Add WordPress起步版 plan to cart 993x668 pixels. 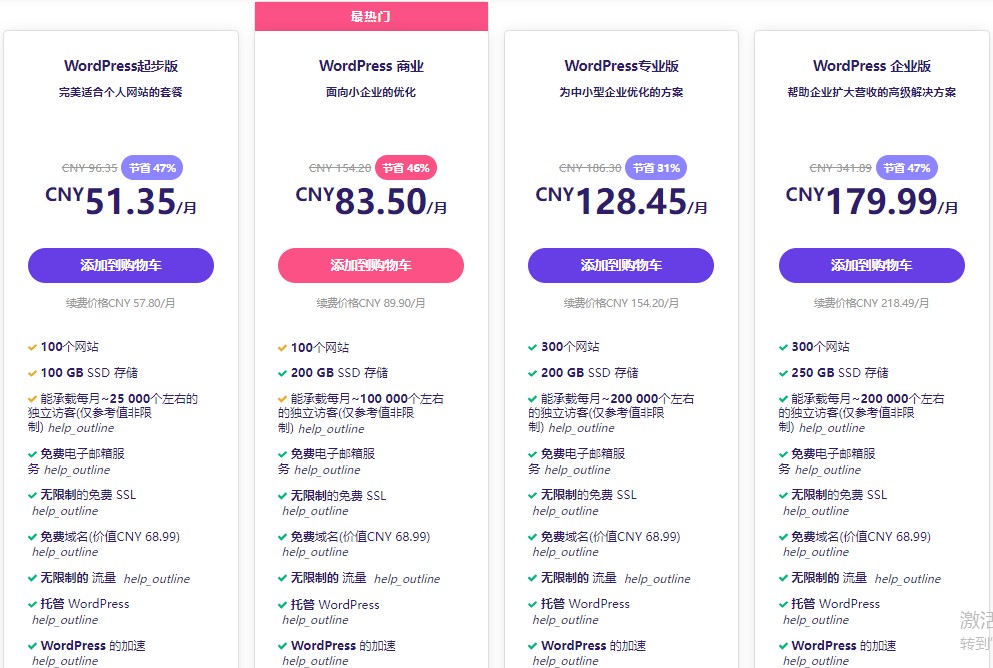tap(121, 265)
